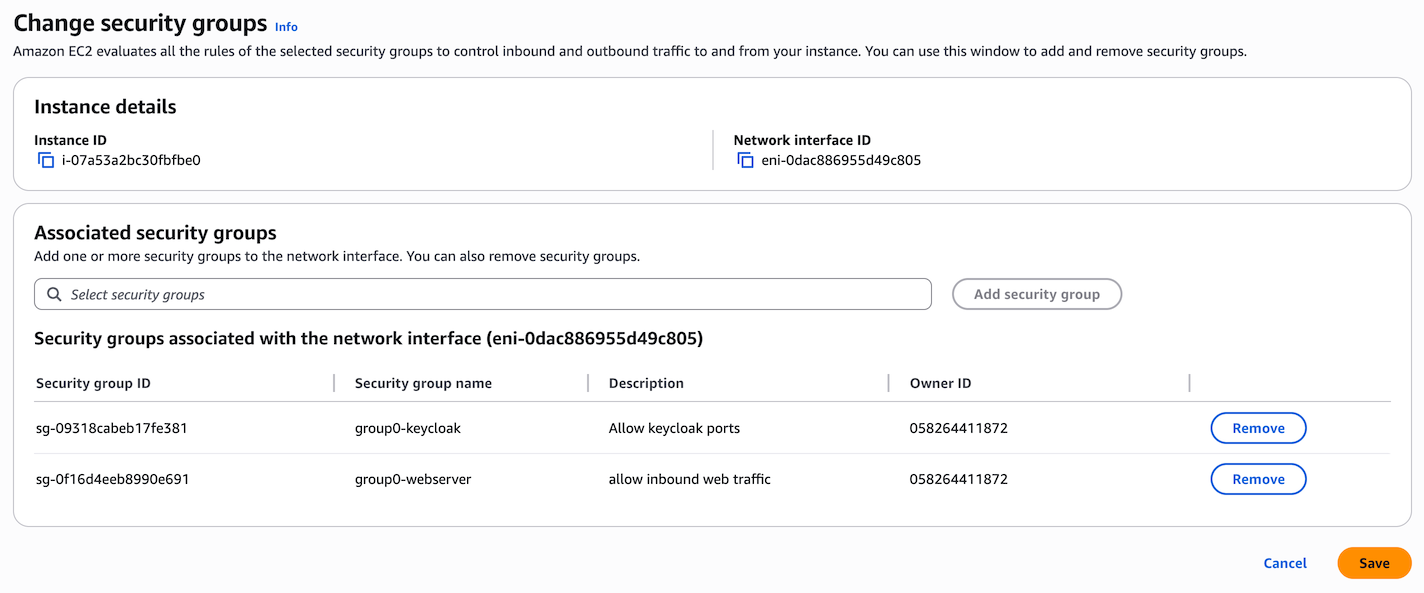Click the instance ID value i-07a53a2bc30fbfbe0

click(x=131, y=160)
